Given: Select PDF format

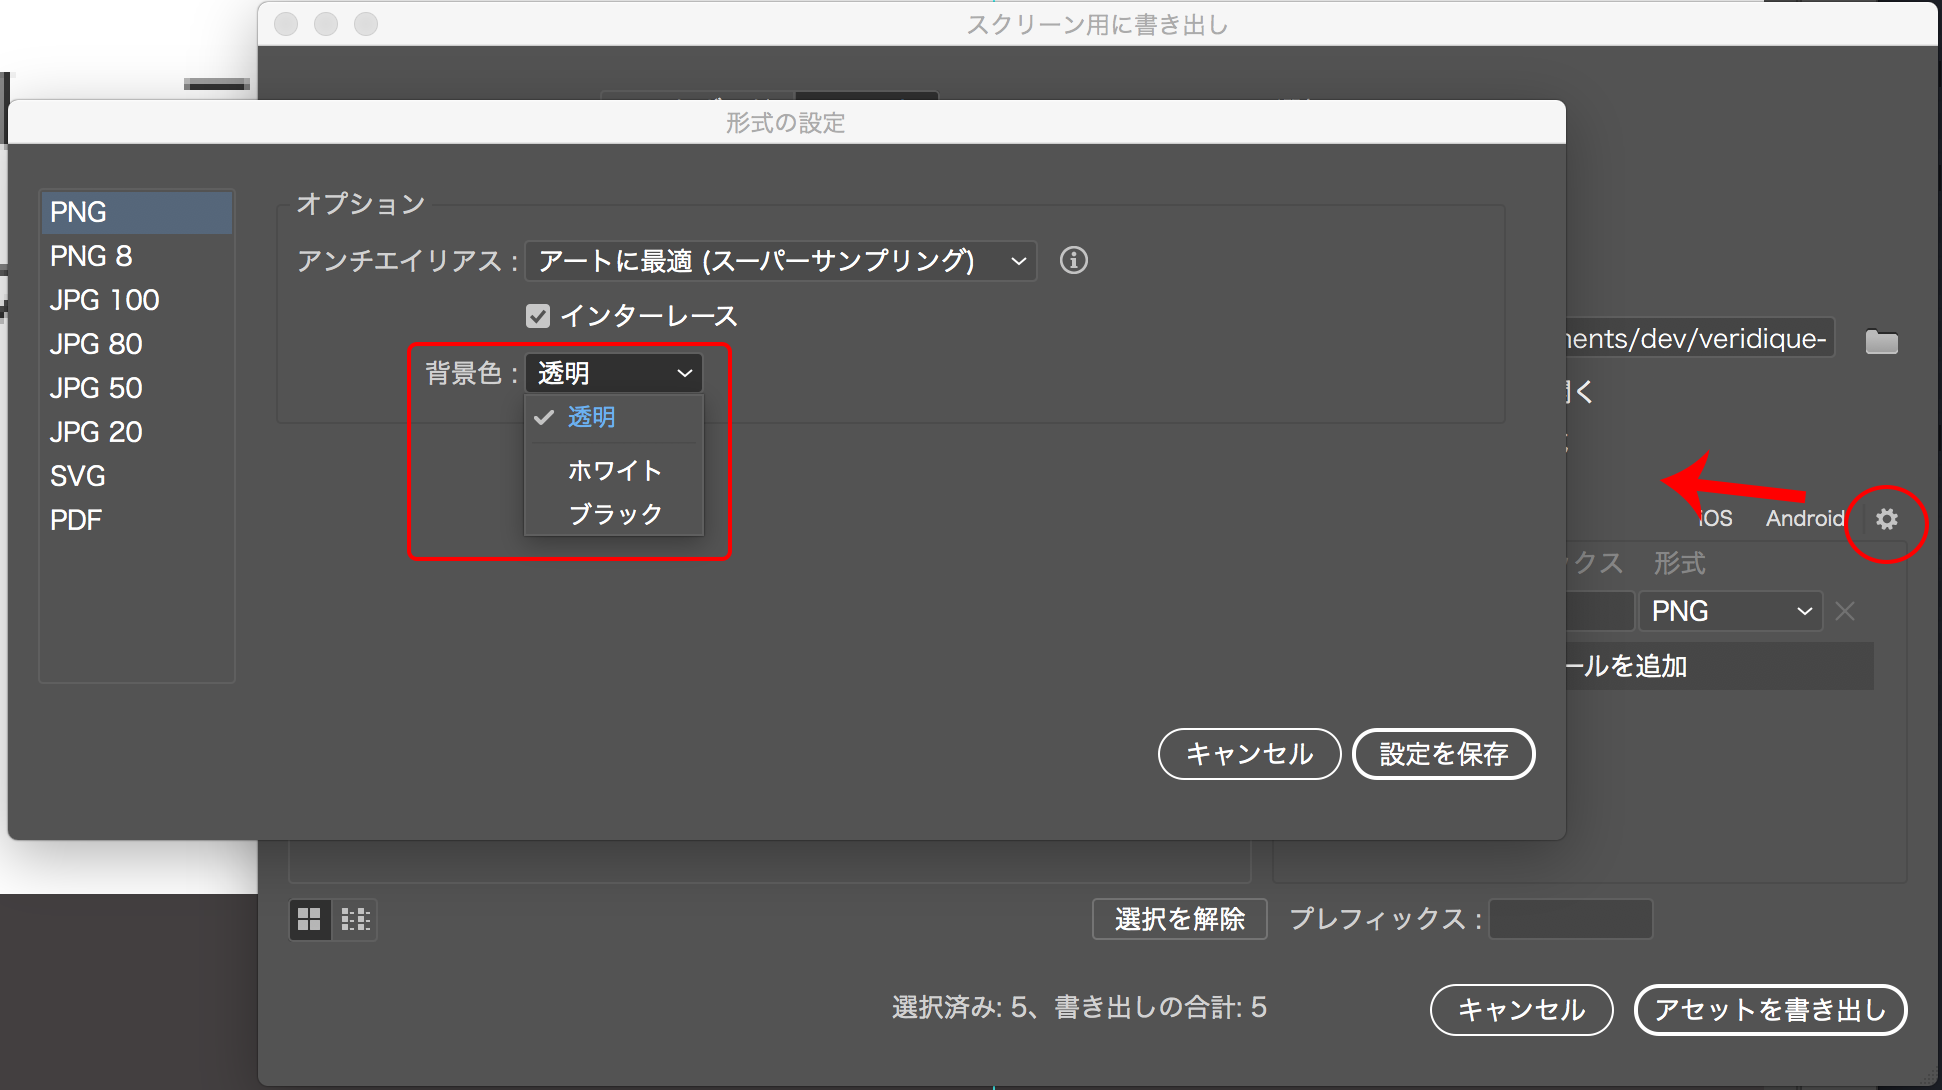Looking at the screenshot, I should pyautogui.click(x=137, y=520).
